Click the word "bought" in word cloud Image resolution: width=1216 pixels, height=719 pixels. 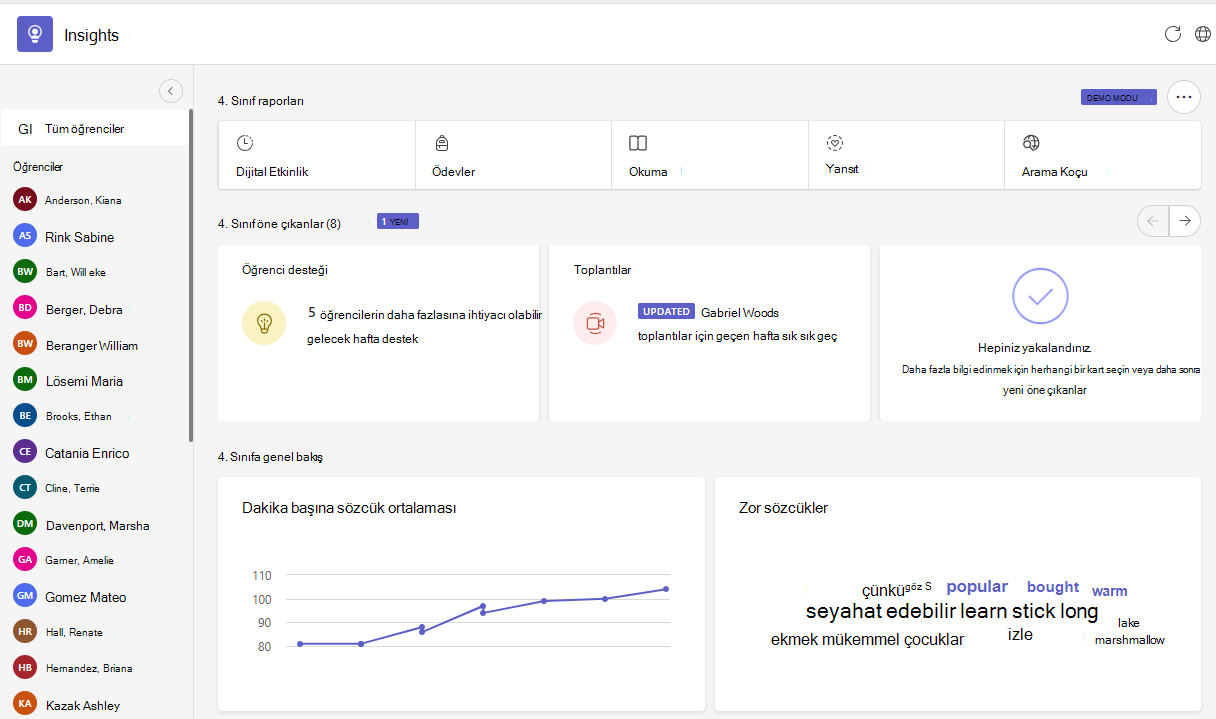[x=1053, y=588]
